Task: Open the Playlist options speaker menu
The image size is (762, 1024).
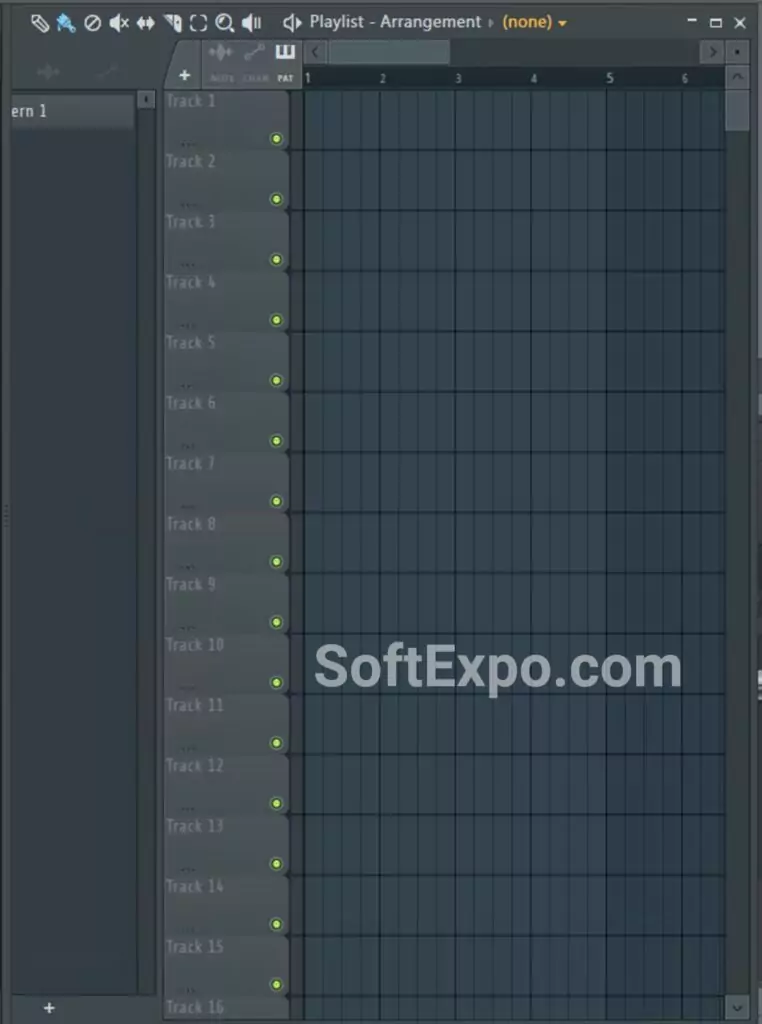Action: point(292,23)
